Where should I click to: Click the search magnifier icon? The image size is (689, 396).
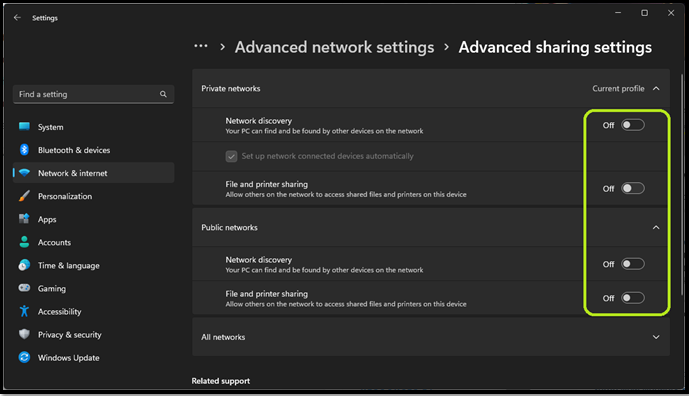point(163,94)
